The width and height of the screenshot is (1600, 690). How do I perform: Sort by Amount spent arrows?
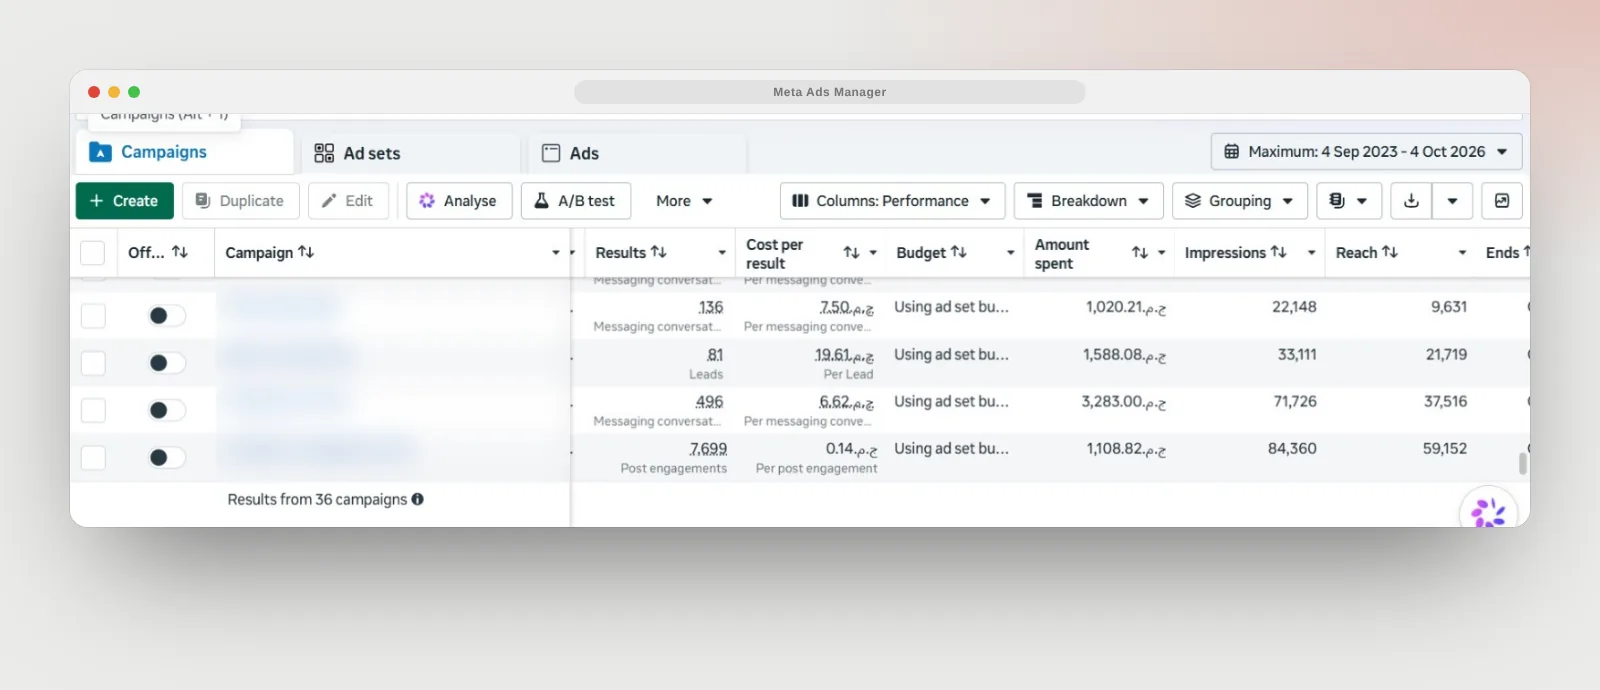pos(1139,253)
